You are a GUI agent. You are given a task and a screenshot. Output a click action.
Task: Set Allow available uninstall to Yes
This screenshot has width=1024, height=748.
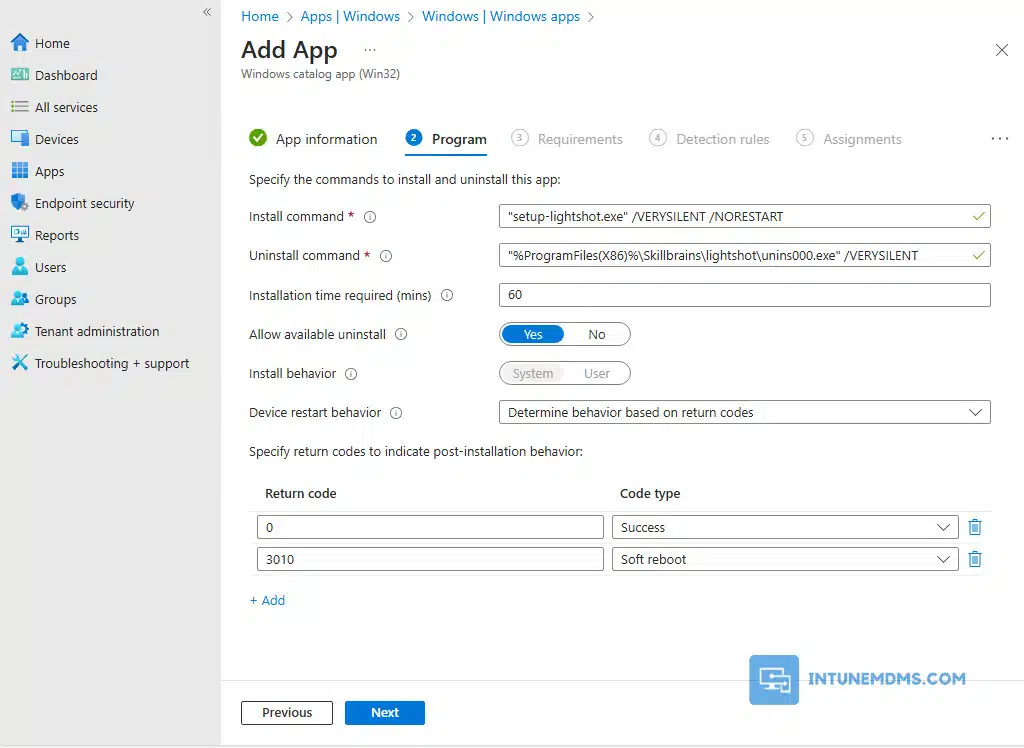pyautogui.click(x=533, y=334)
